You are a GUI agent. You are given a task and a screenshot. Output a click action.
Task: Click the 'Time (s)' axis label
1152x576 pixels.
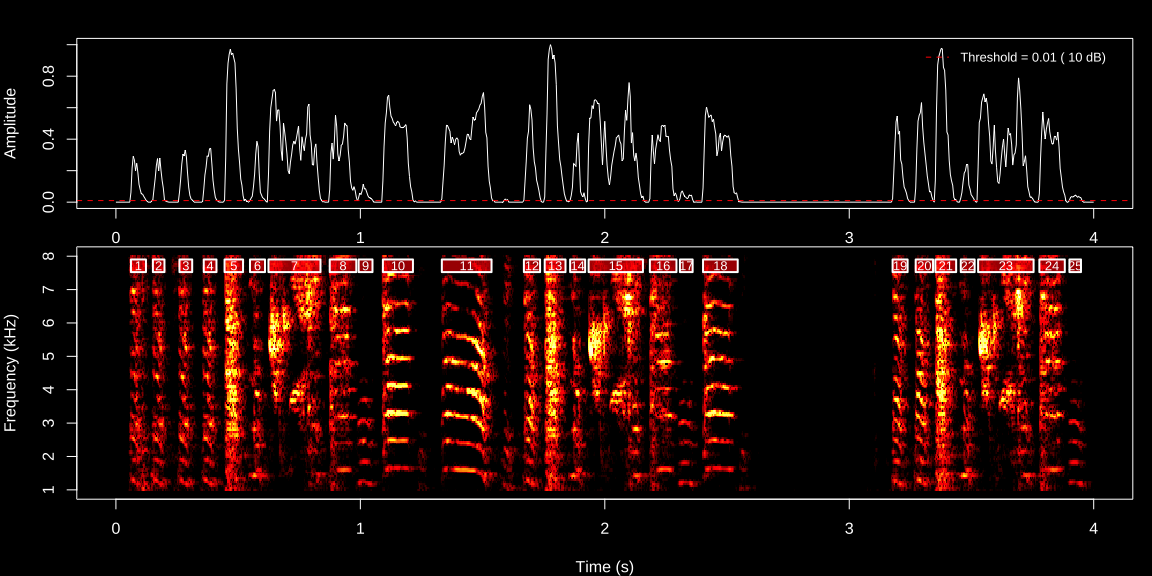click(x=603, y=566)
